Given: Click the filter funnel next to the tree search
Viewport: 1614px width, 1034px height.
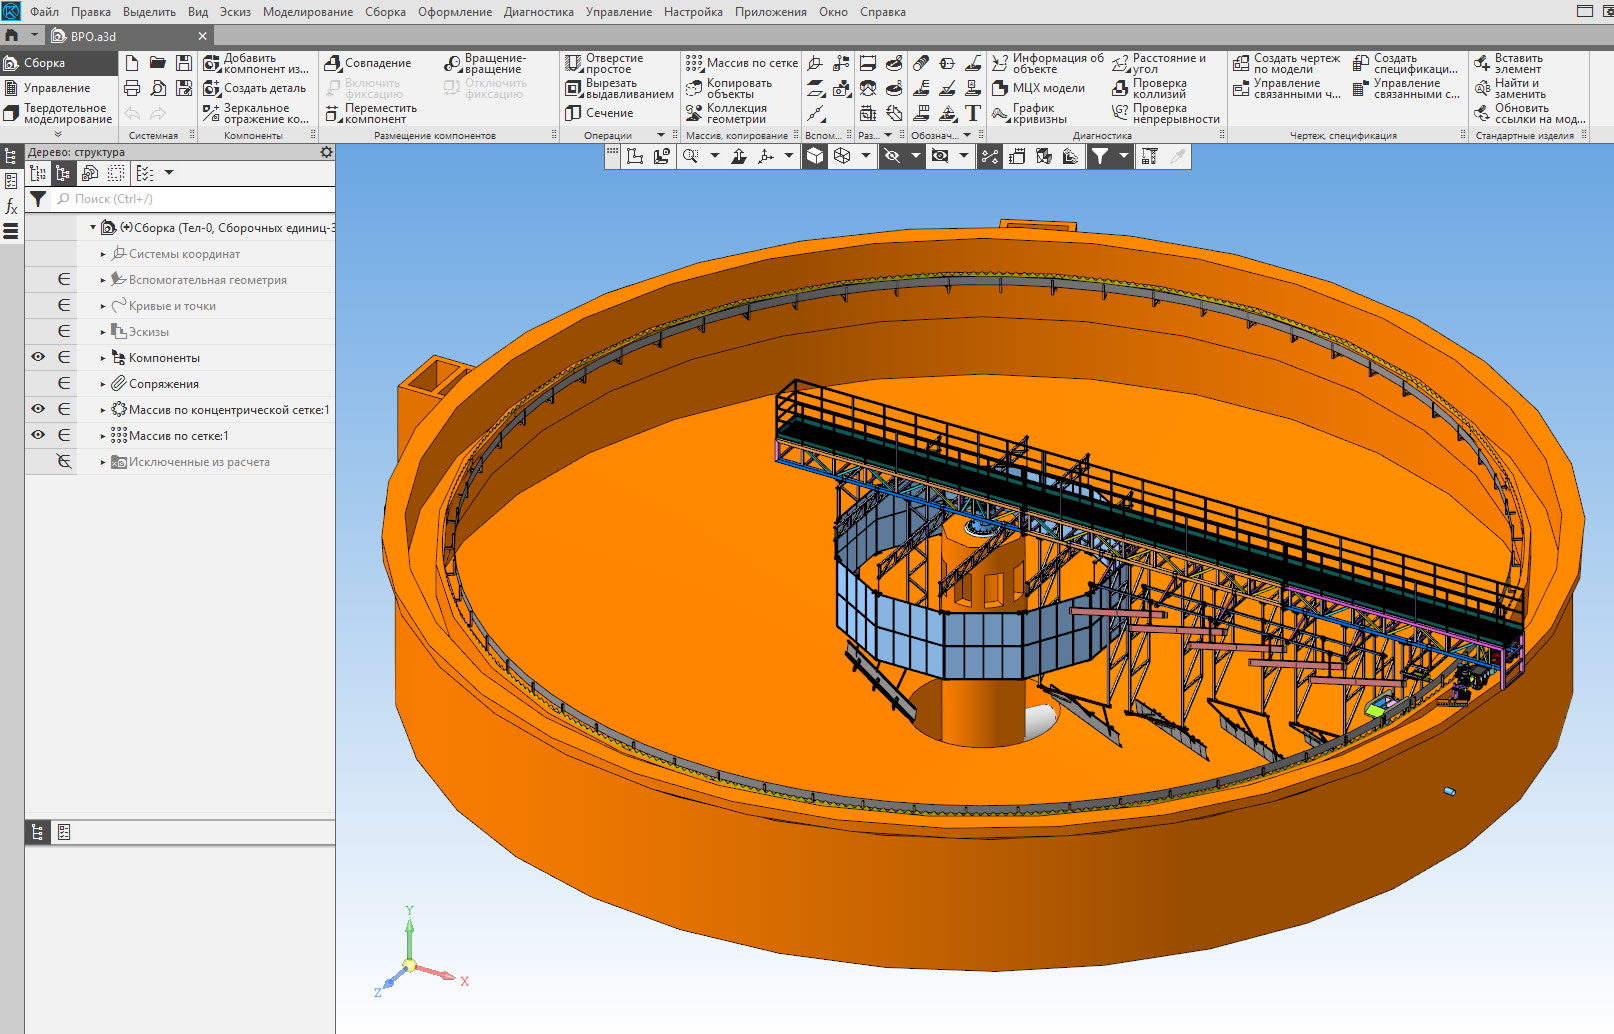Looking at the screenshot, I should (38, 199).
